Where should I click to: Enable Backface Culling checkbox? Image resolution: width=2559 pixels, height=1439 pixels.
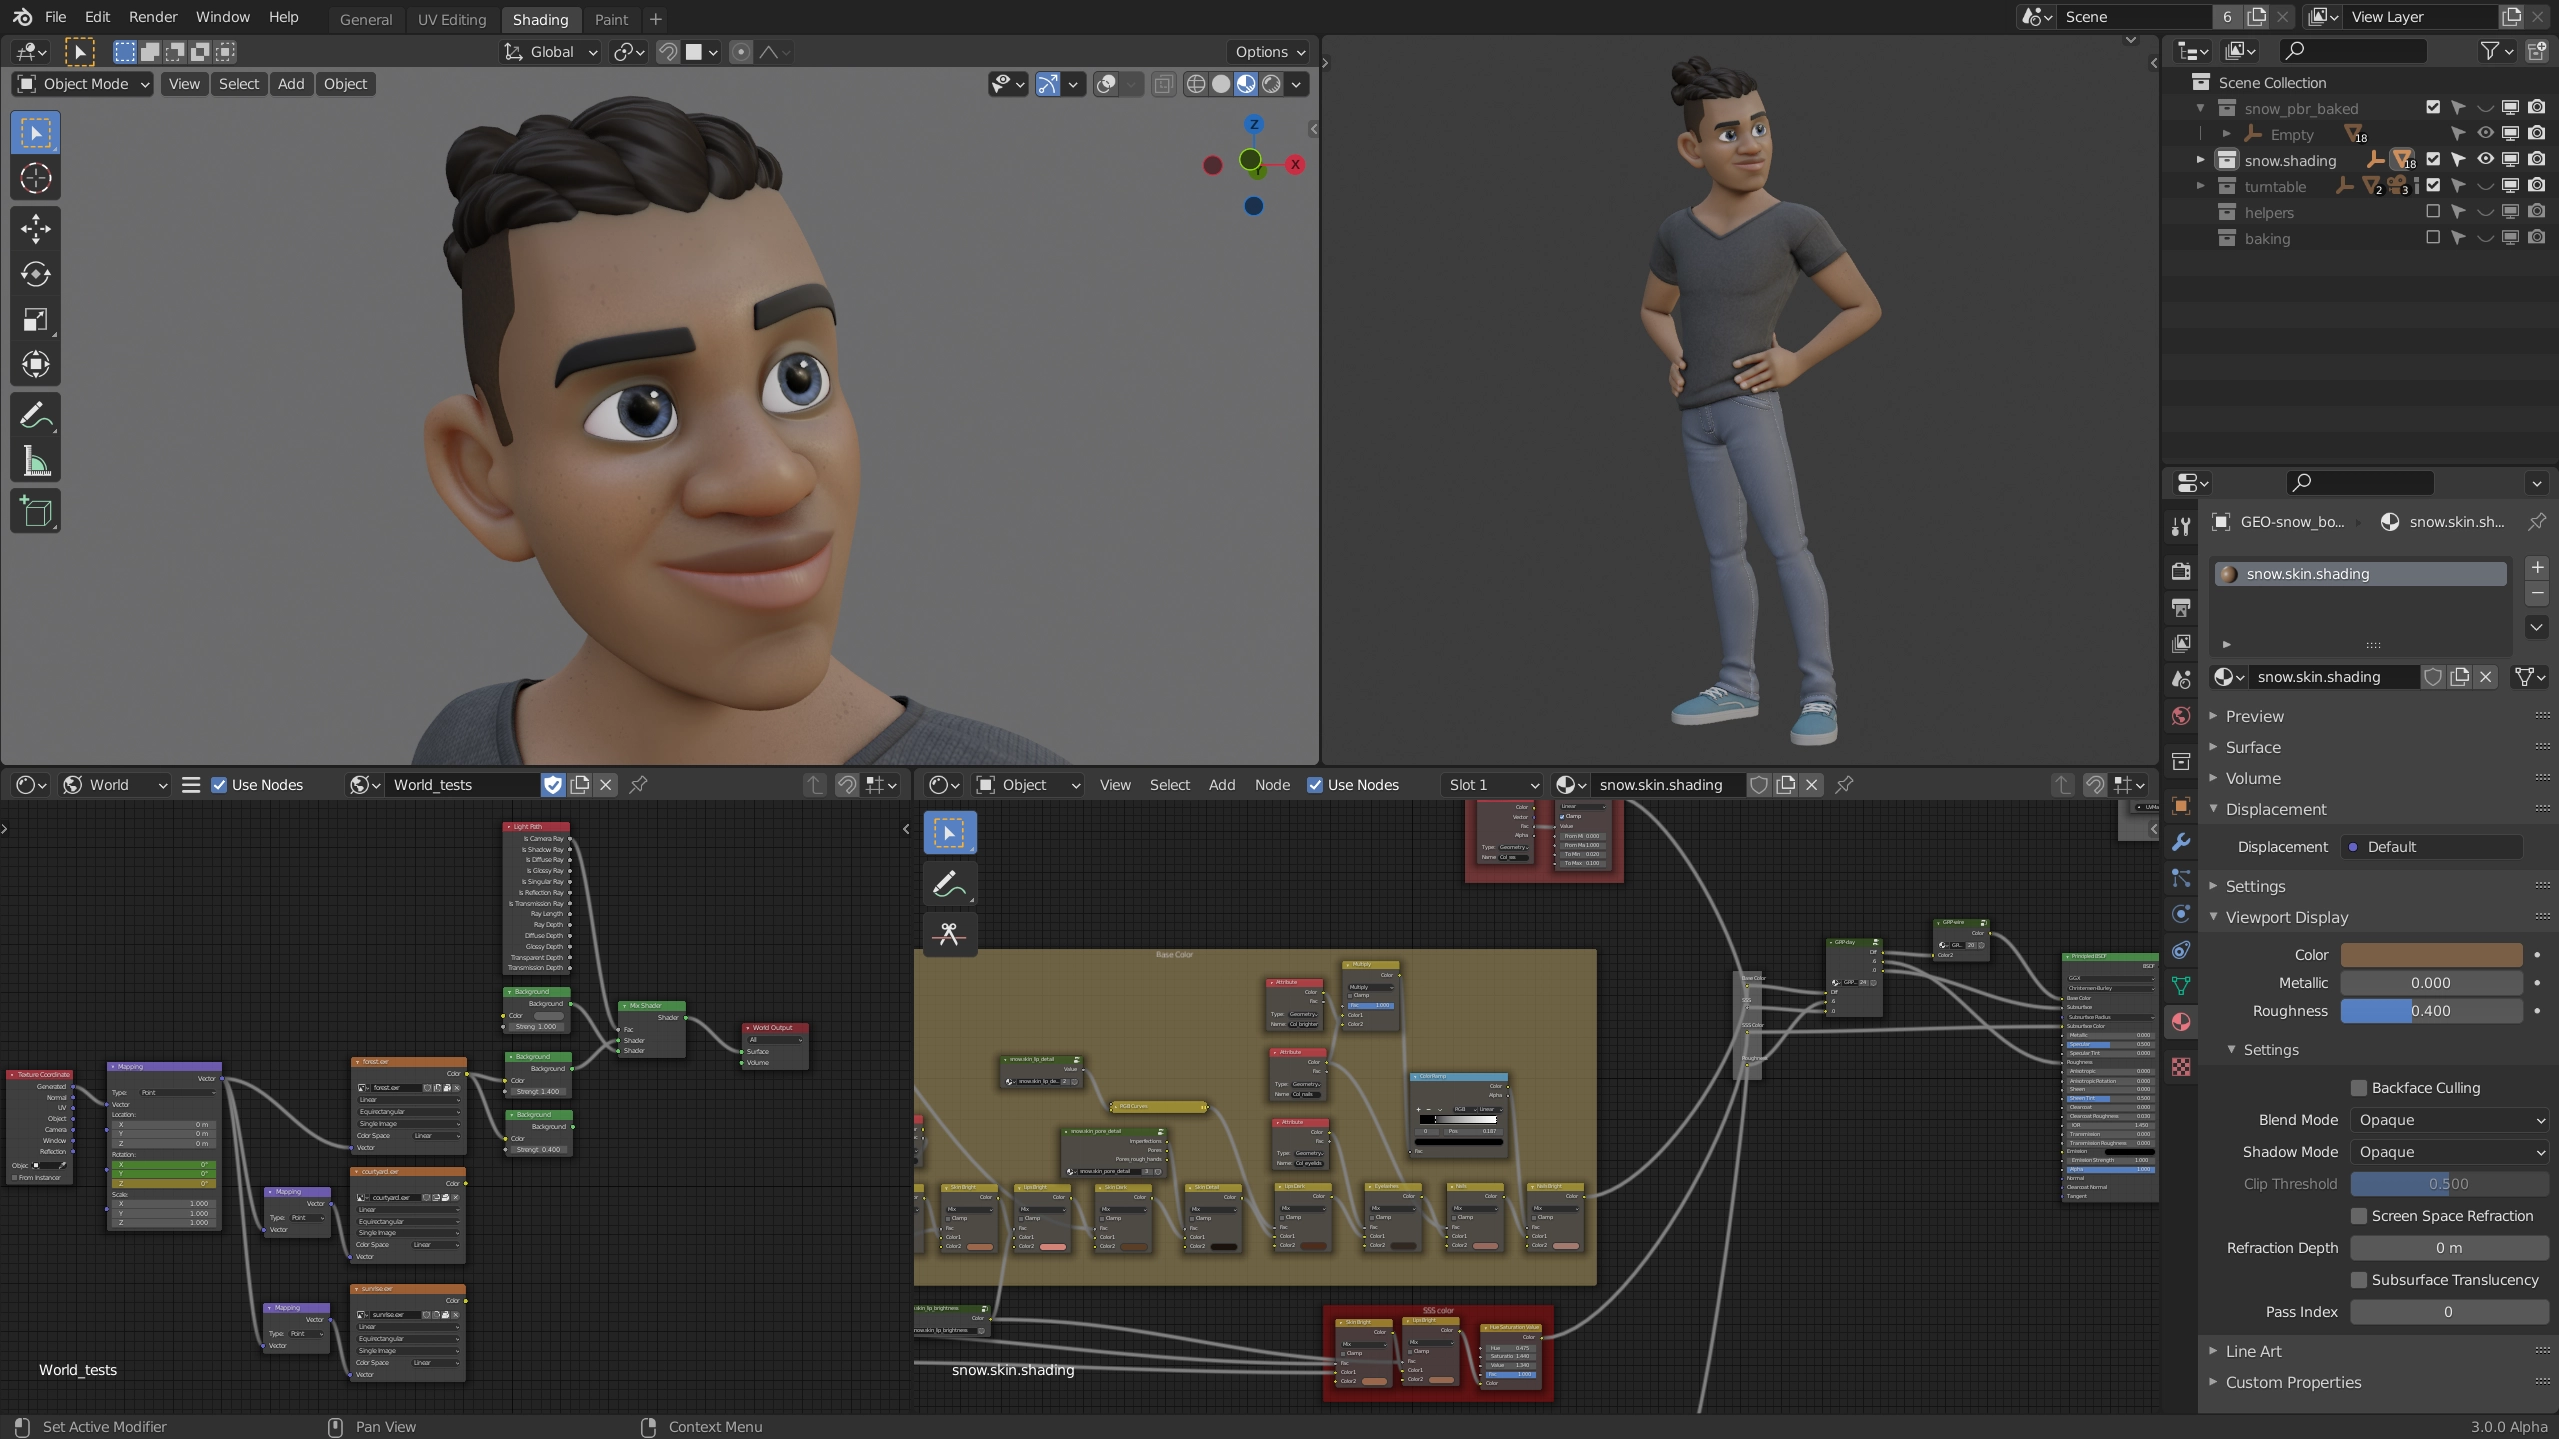2359,1088
